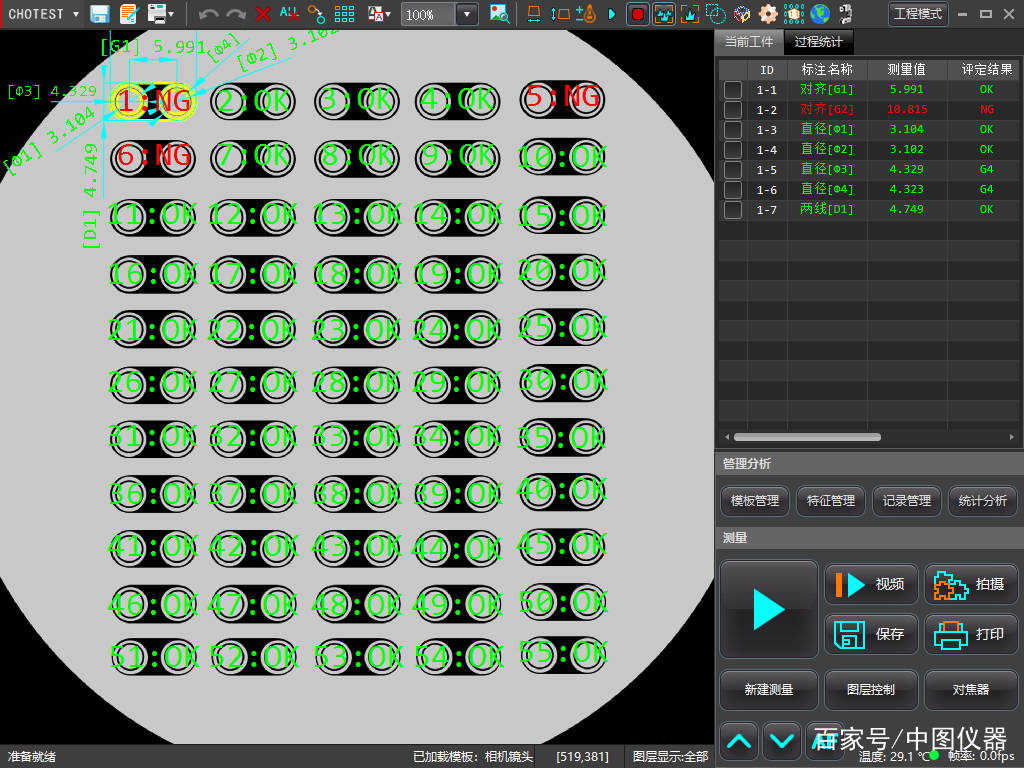Click the 100% zoom field
Viewport: 1024px width, 768px height.
click(x=428, y=14)
